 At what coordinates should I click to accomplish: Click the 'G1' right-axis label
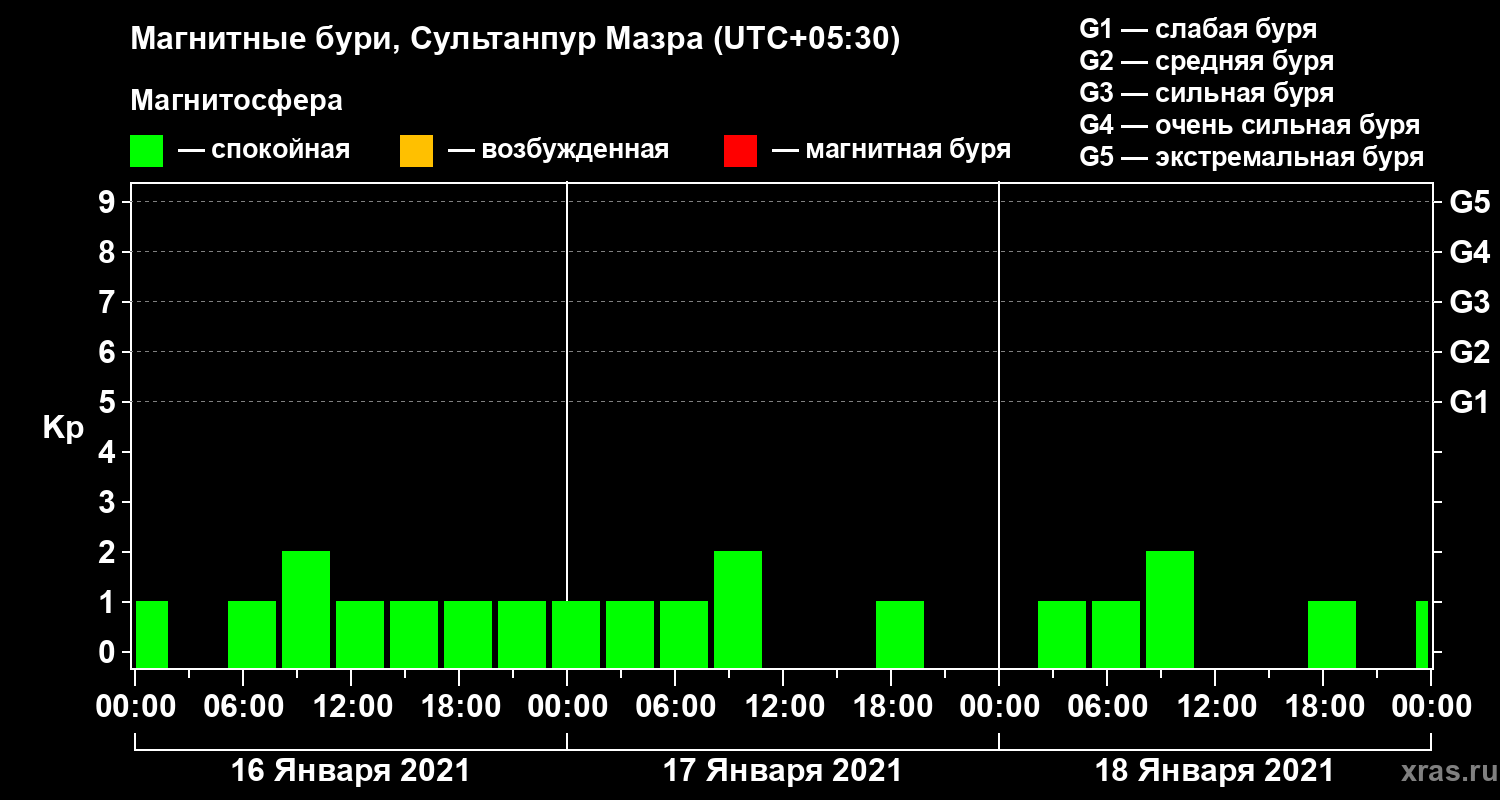pyautogui.click(x=1469, y=402)
